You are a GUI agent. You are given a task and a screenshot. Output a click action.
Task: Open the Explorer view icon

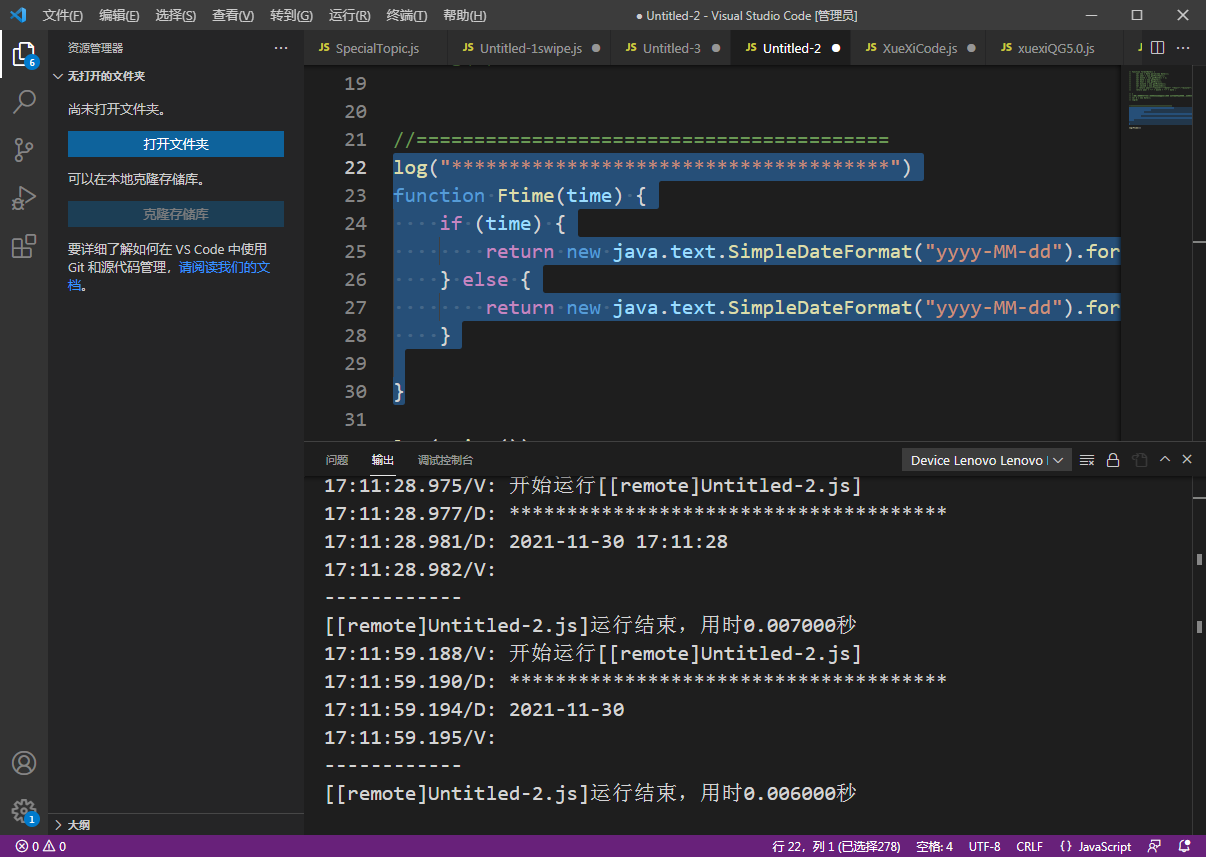click(x=25, y=55)
